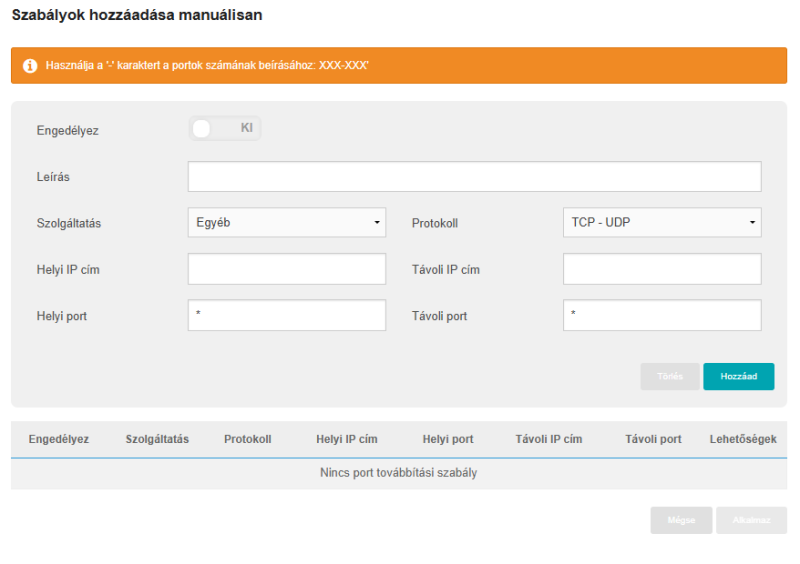Toggle the Engedélyez switch on
Image resolution: width=800 pixels, height=564 pixels.
point(225,129)
